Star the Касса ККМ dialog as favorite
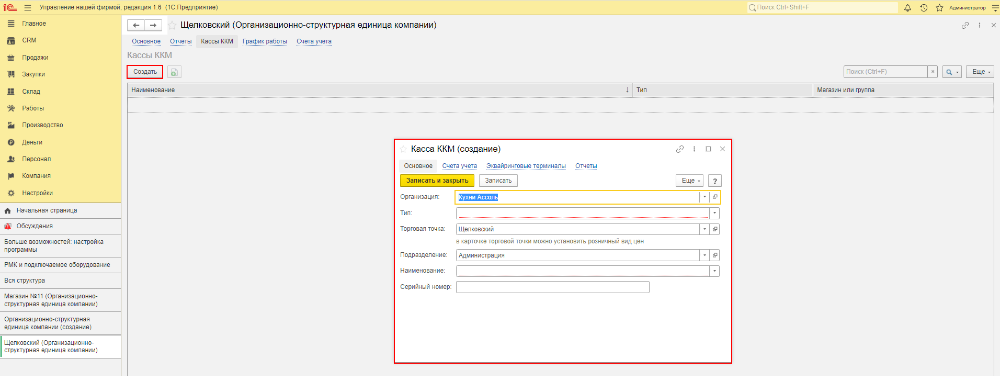The width and height of the screenshot is (1000, 376). coord(403,148)
